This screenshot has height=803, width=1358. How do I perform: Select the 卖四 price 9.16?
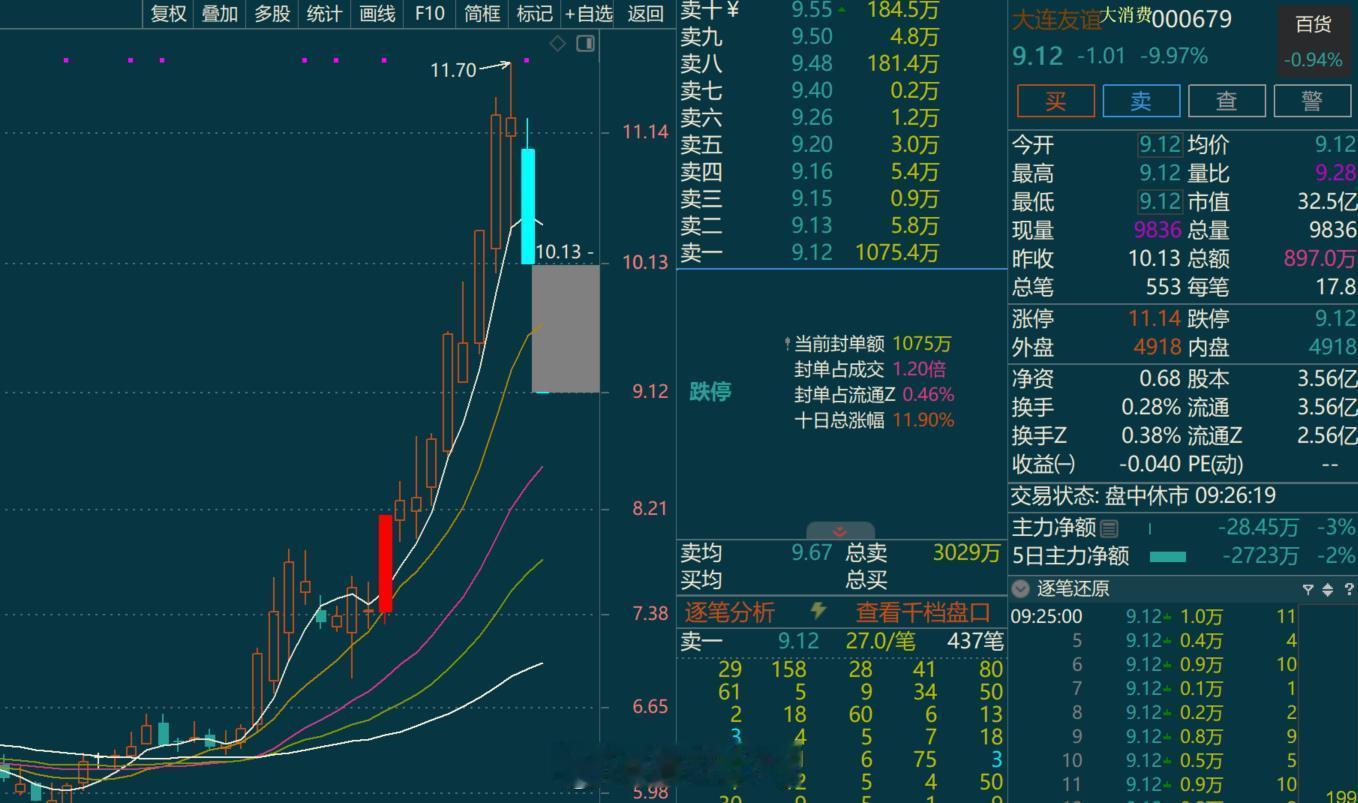(812, 172)
